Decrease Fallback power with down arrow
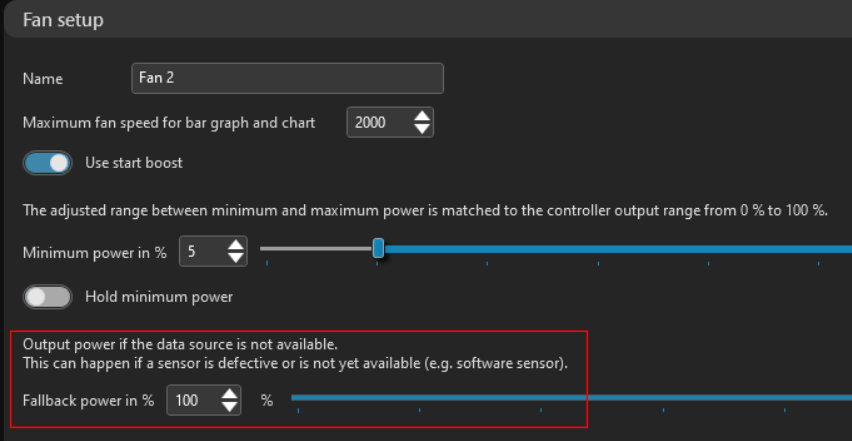The image size is (852, 441). pyautogui.click(x=230, y=407)
